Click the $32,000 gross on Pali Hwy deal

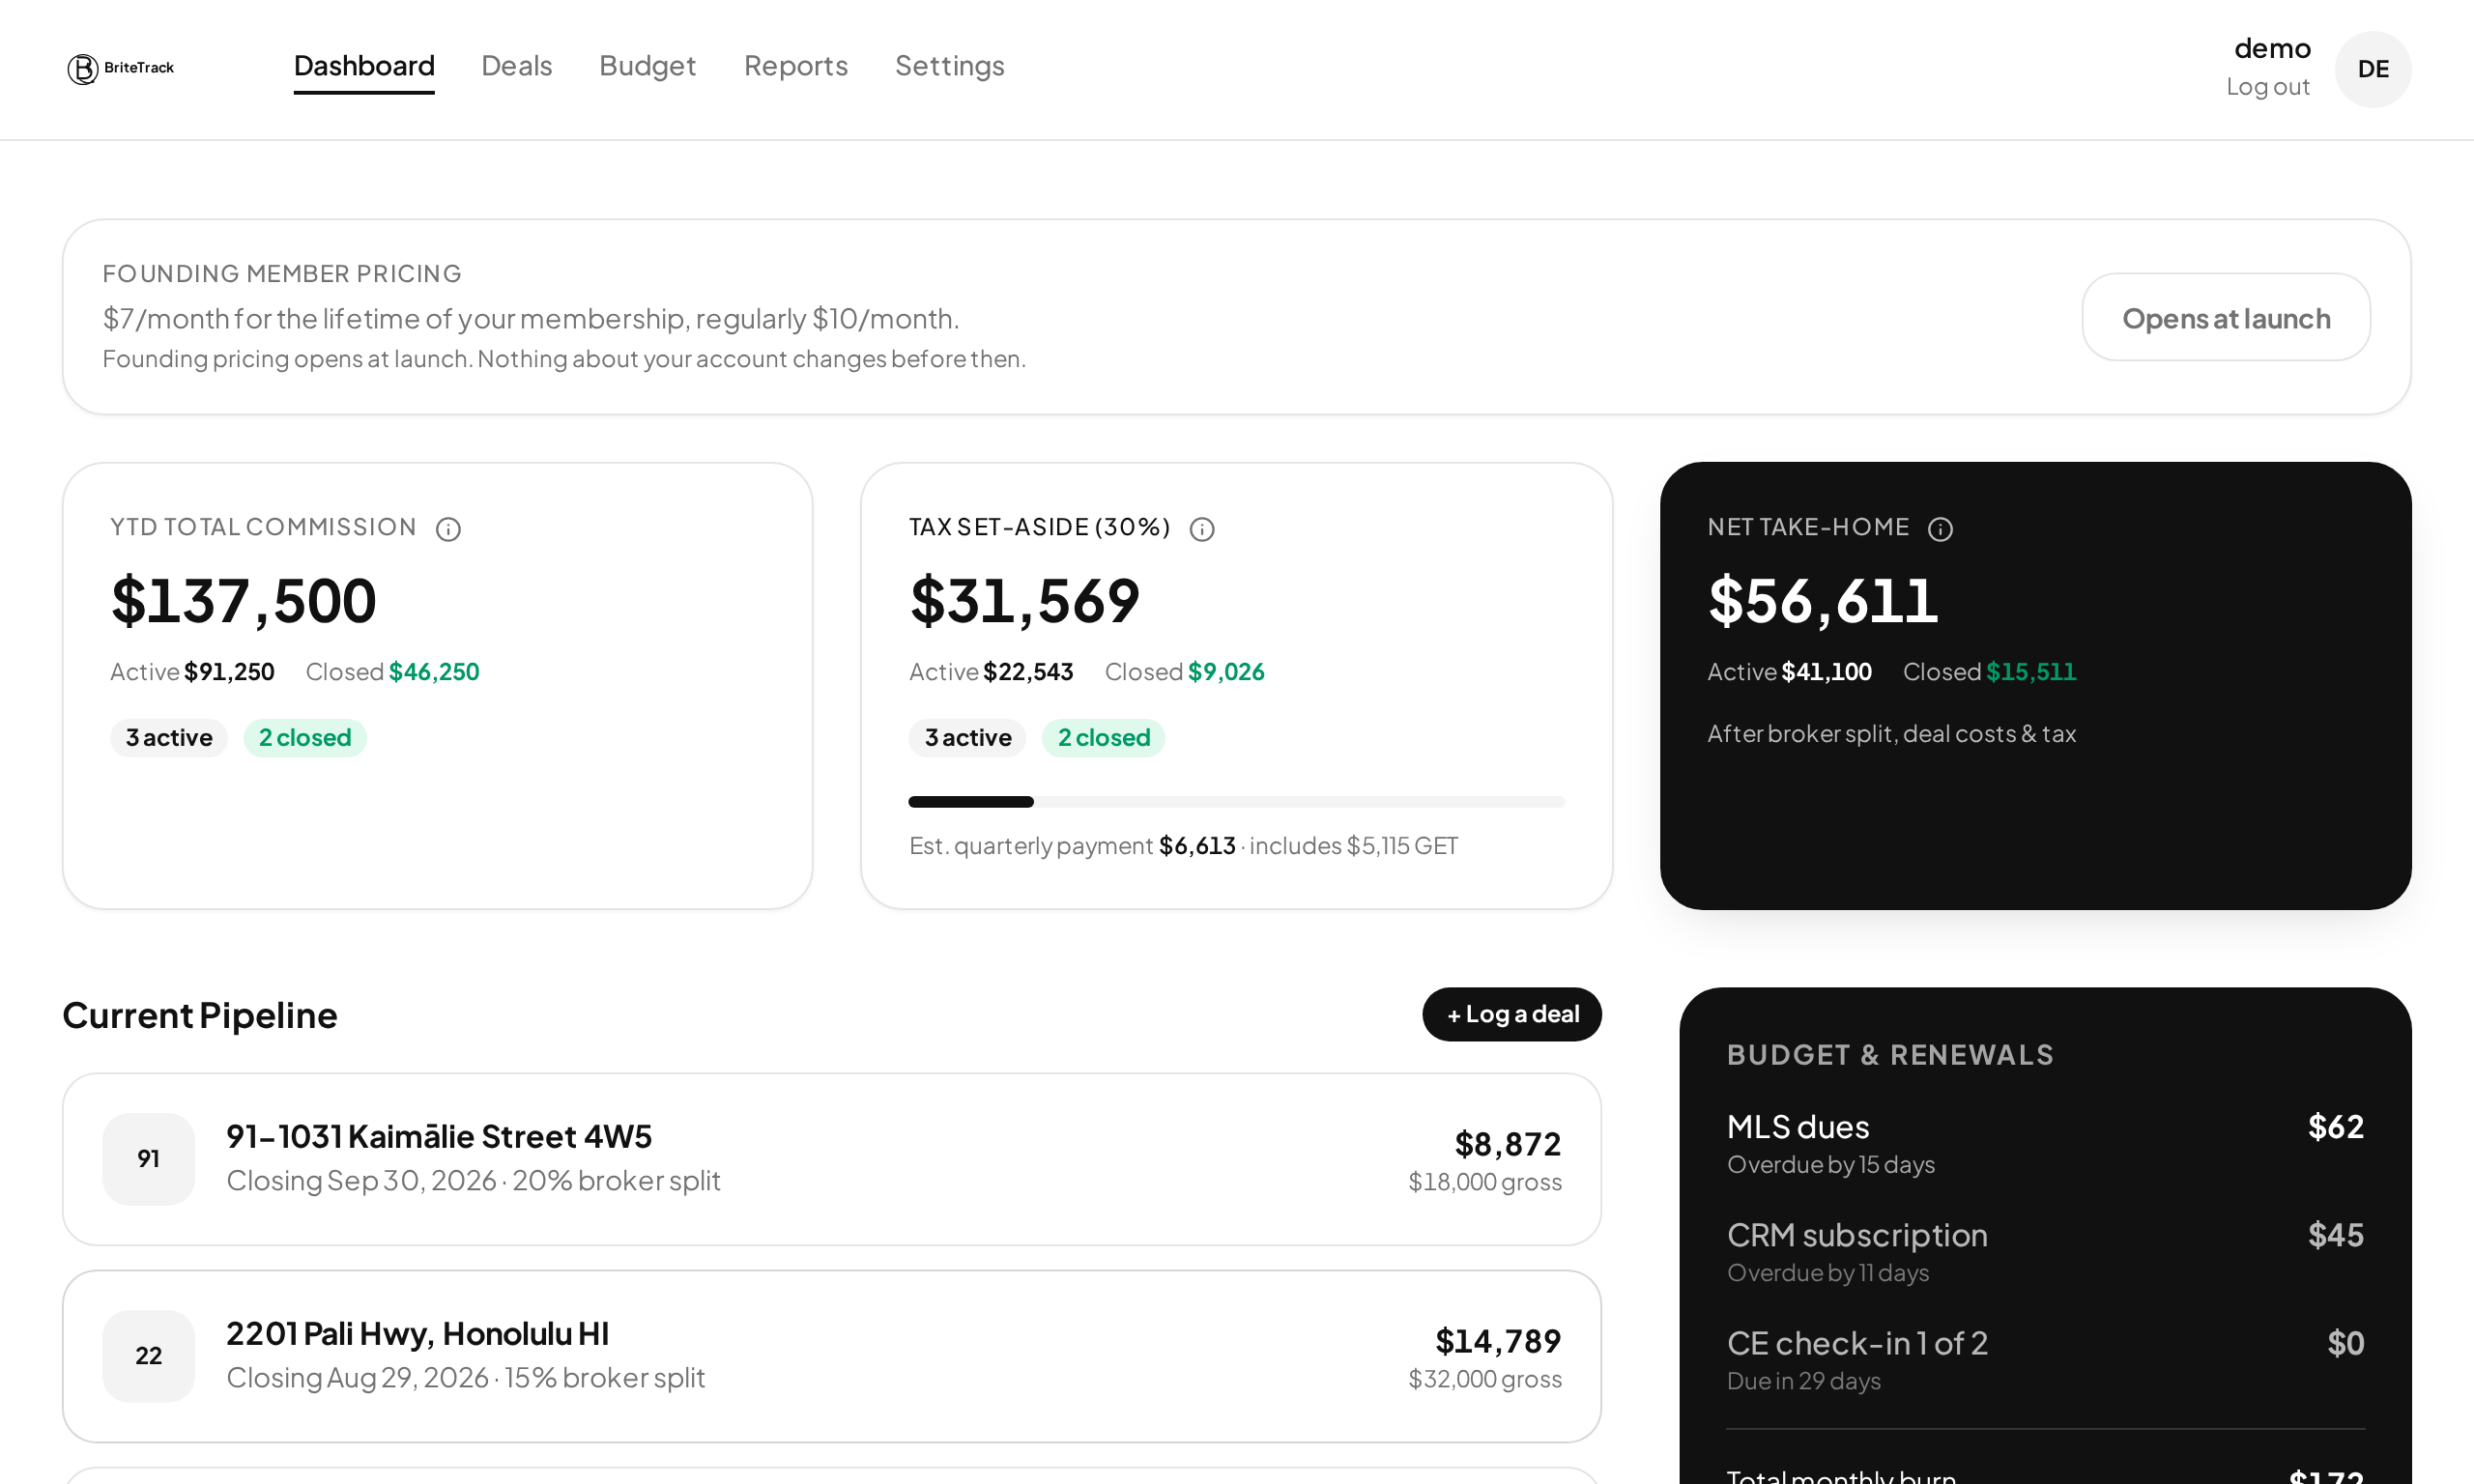coord(1485,1379)
